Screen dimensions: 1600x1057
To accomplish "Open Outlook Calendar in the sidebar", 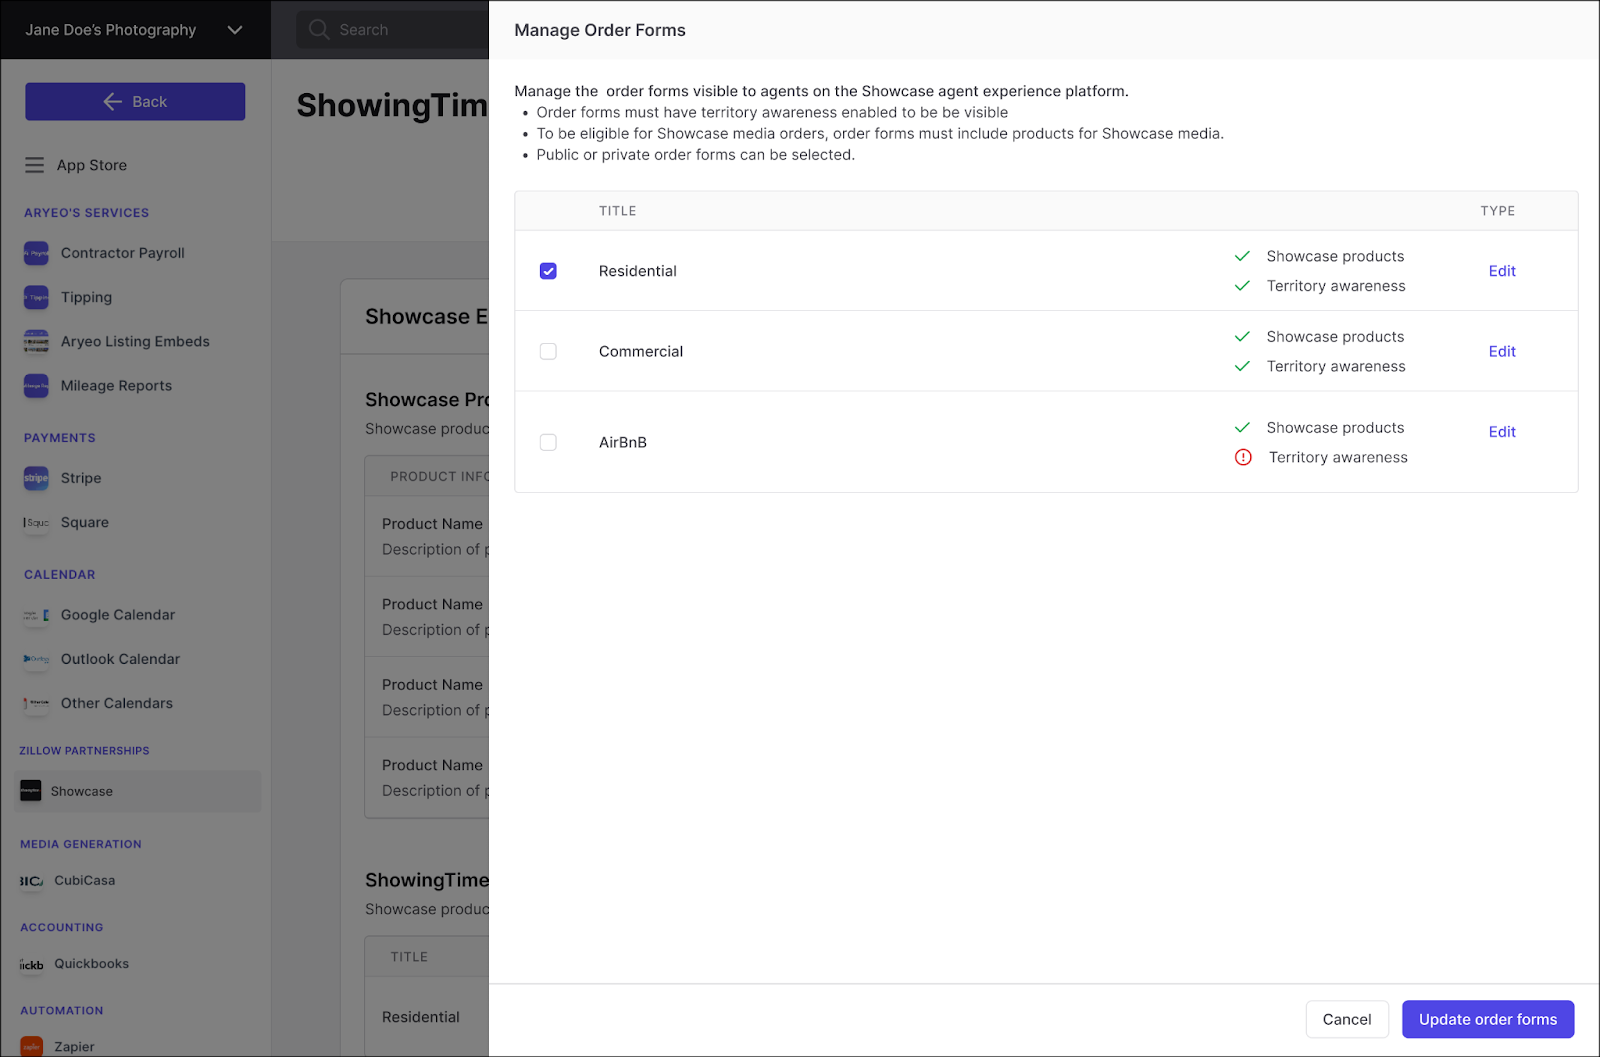I will coord(120,659).
